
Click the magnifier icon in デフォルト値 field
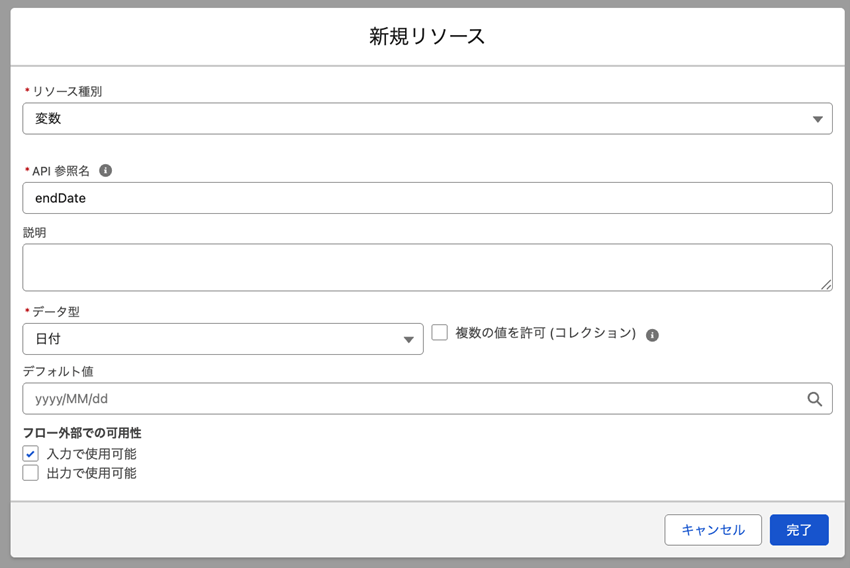point(815,399)
